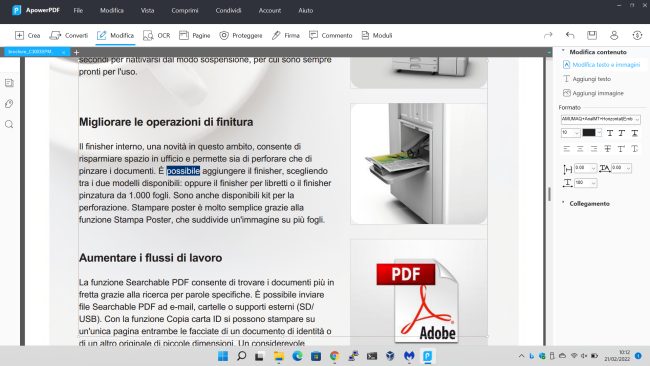This screenshot has width=650, height=366.
Task: Open the Condividi menu
Action: (228, 10)
